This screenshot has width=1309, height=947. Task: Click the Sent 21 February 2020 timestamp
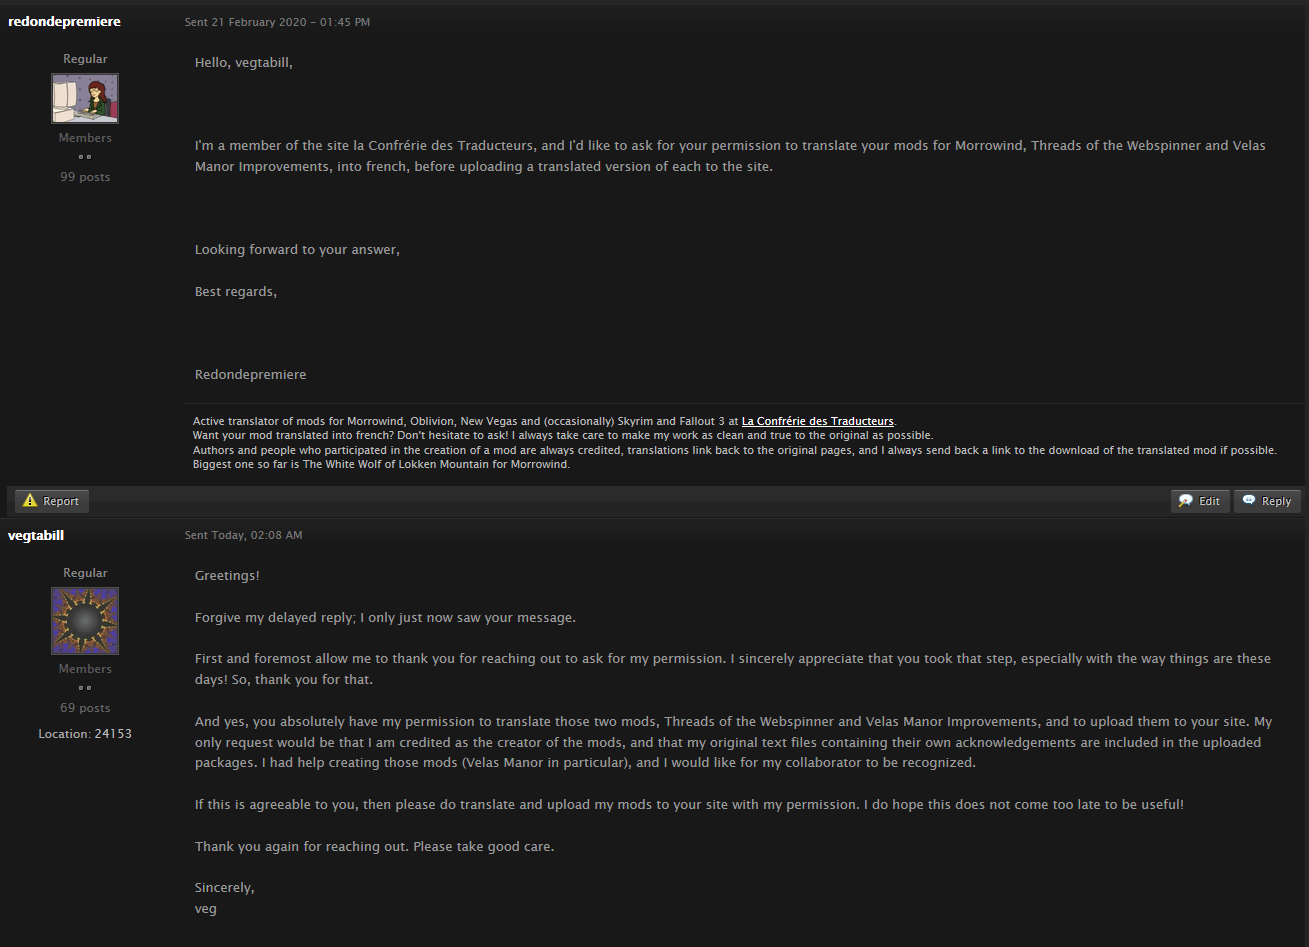coord(277,22)
